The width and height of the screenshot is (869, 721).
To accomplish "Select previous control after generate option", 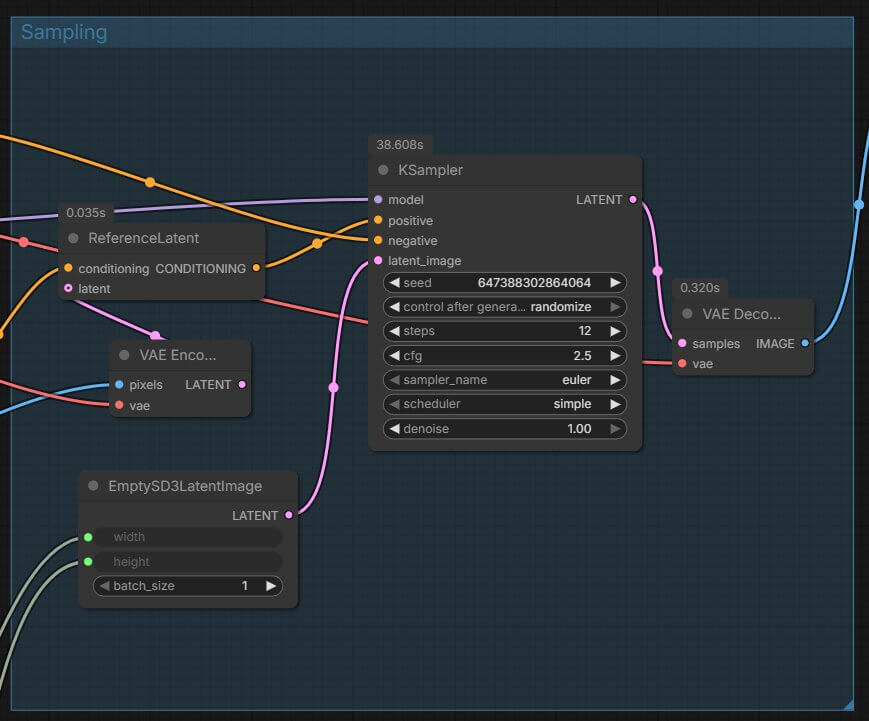I will [394, 306].
